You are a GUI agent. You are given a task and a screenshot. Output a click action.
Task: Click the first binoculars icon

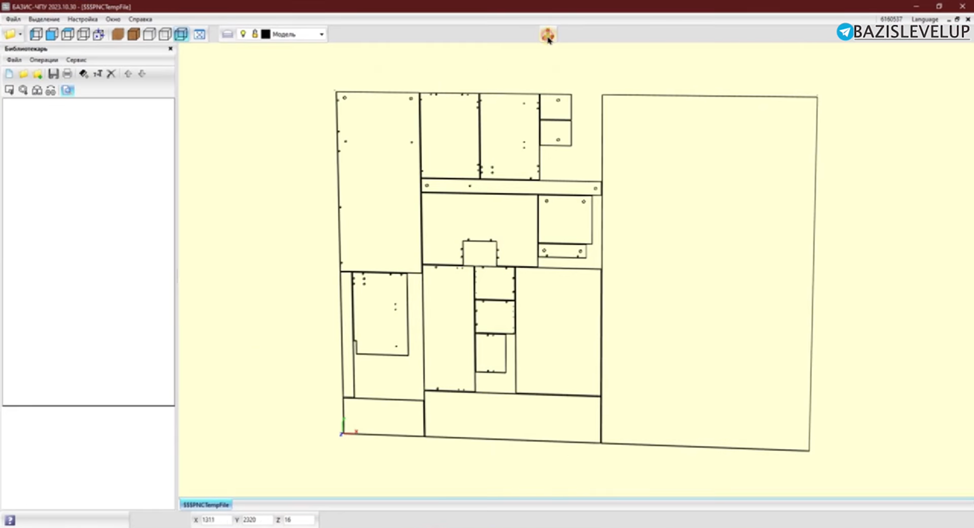(x=37, y=90)
